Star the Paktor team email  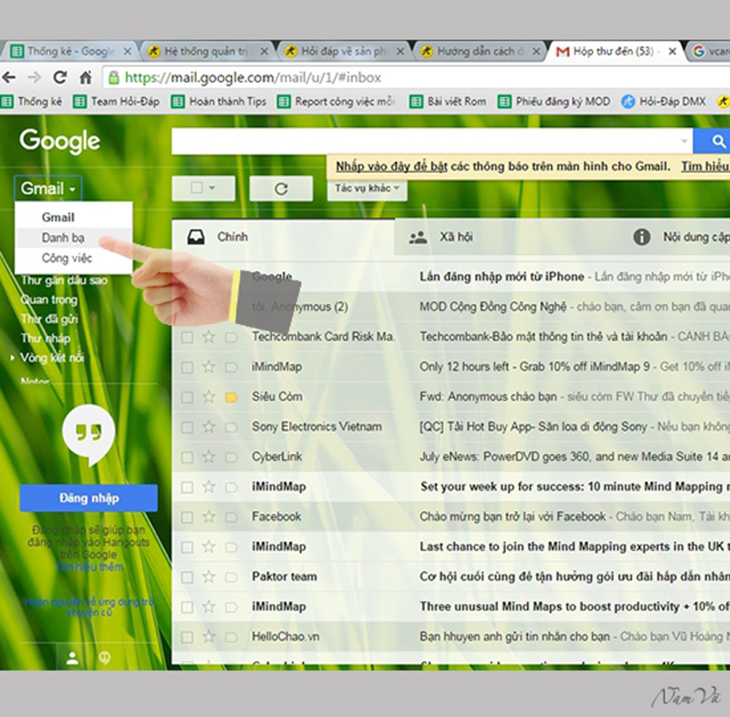pyautogui.click(x=209, y=577)
